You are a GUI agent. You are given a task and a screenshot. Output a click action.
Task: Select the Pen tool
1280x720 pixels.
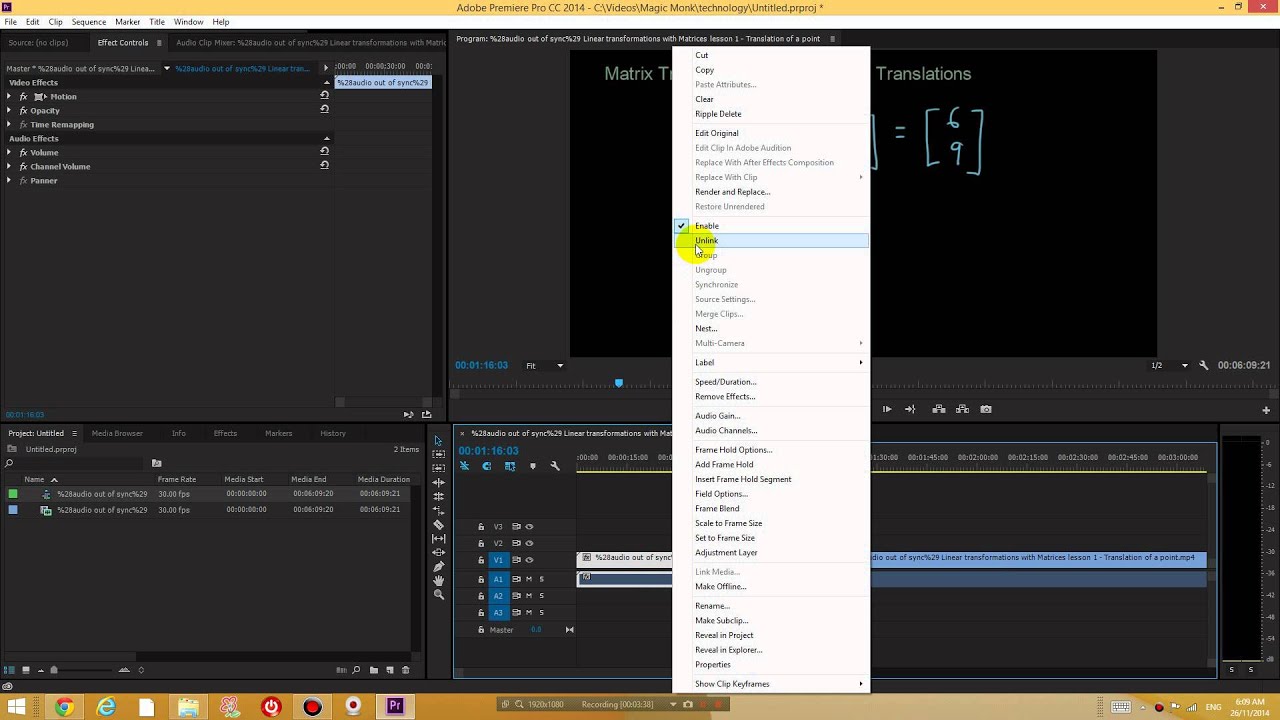[438, 567]
